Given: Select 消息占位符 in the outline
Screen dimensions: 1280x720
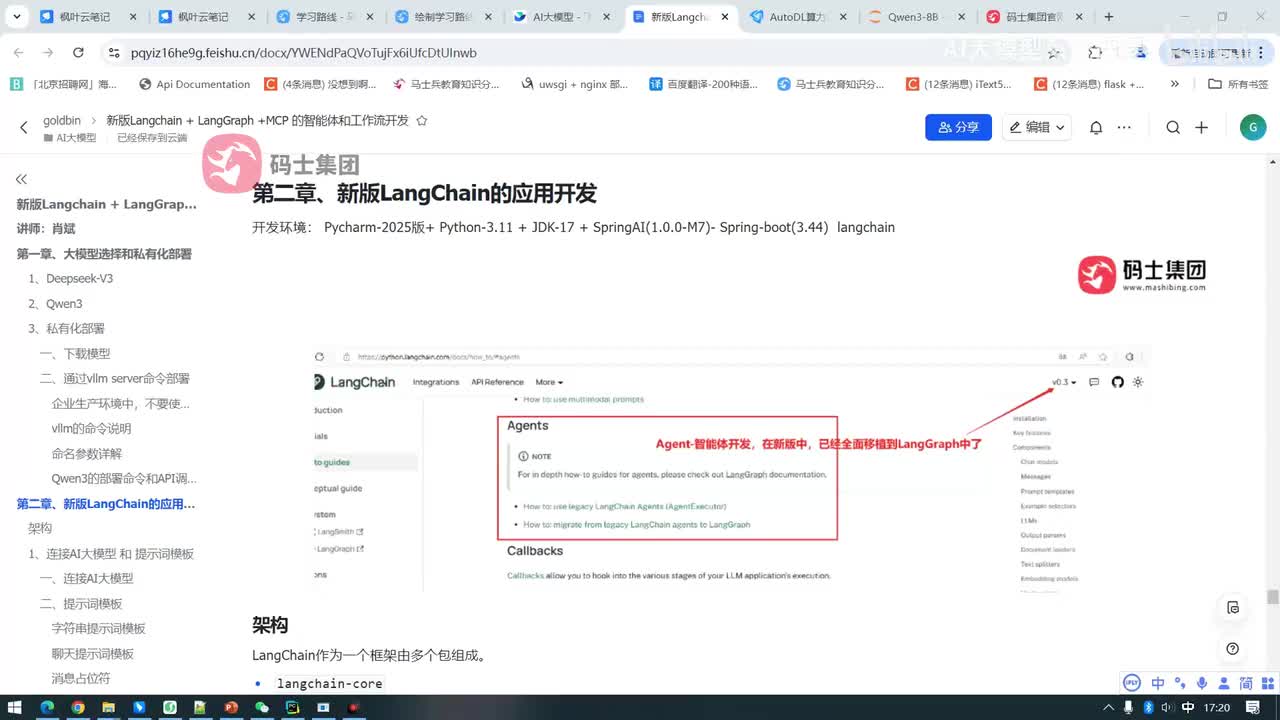Looking at the screenshot, I should pyautogui.click(x=81, y=678).
